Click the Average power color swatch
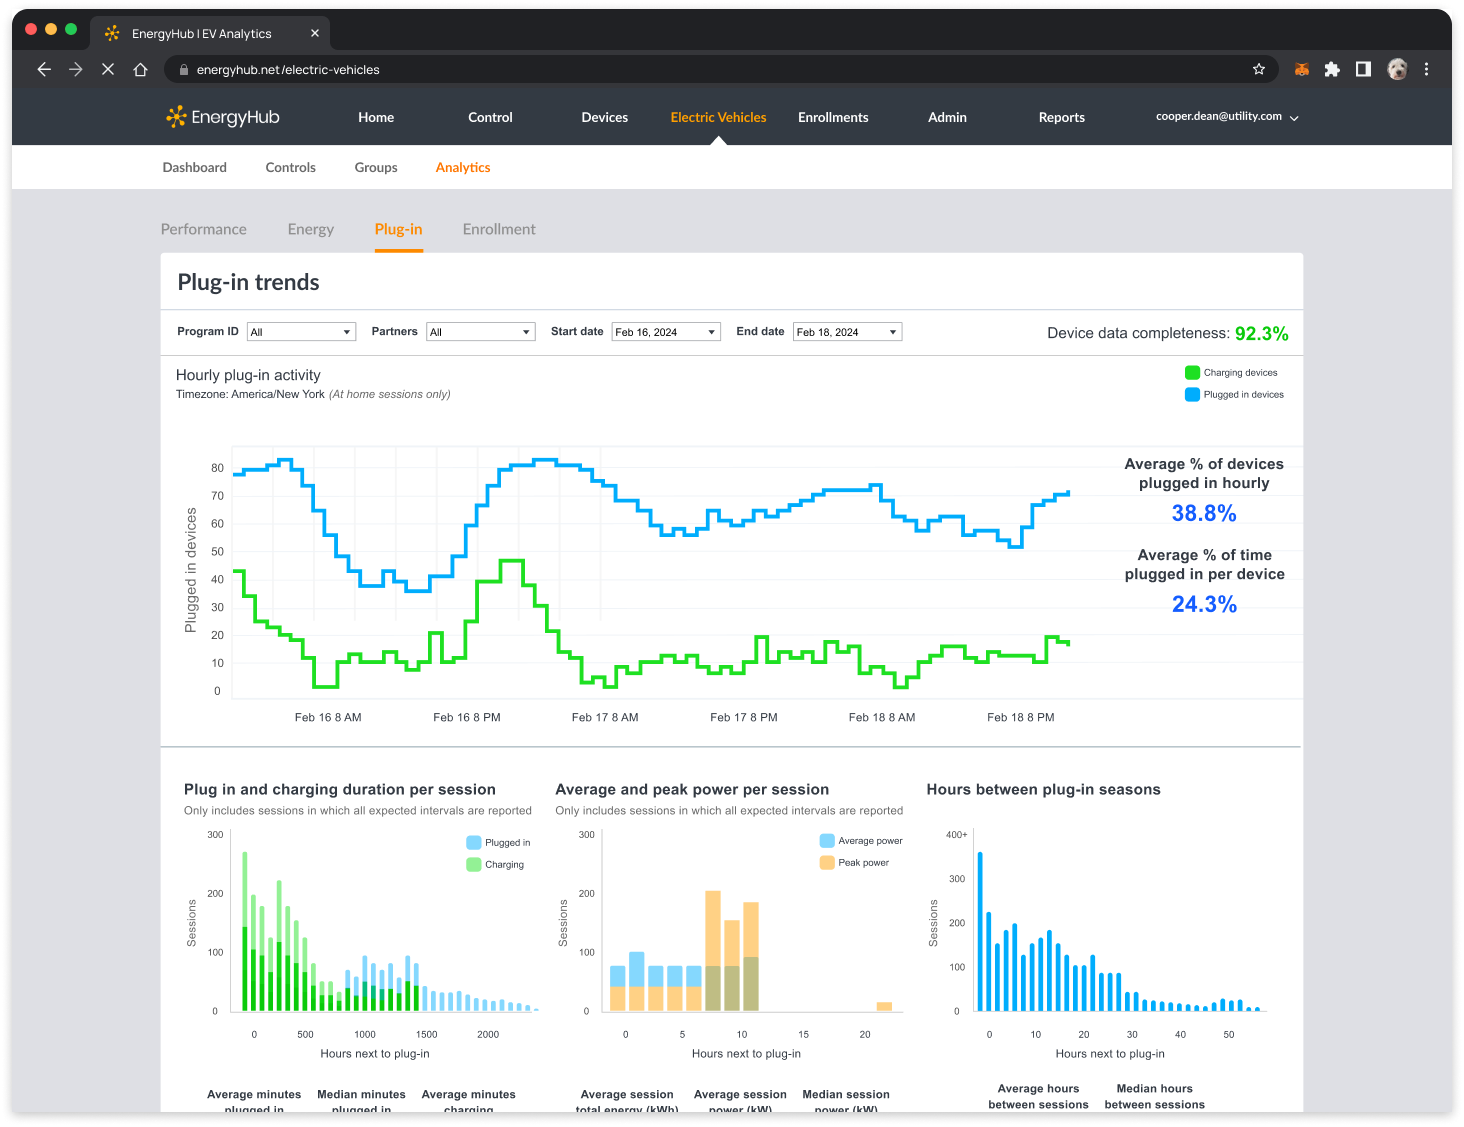Viewport: 1464px width, 1127px height. [x=827, y=841]
